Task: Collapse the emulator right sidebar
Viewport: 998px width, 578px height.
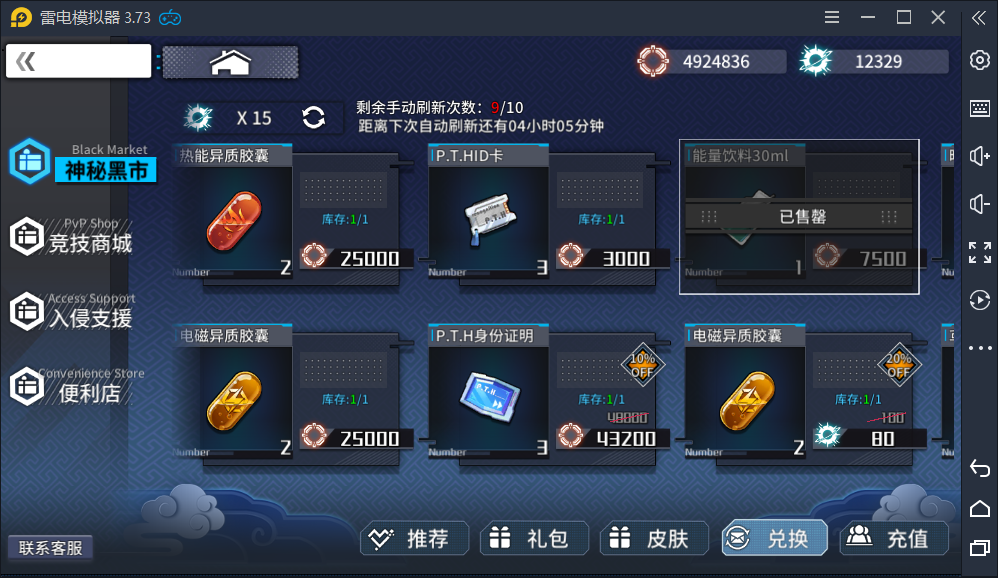Action: [979, 18]
